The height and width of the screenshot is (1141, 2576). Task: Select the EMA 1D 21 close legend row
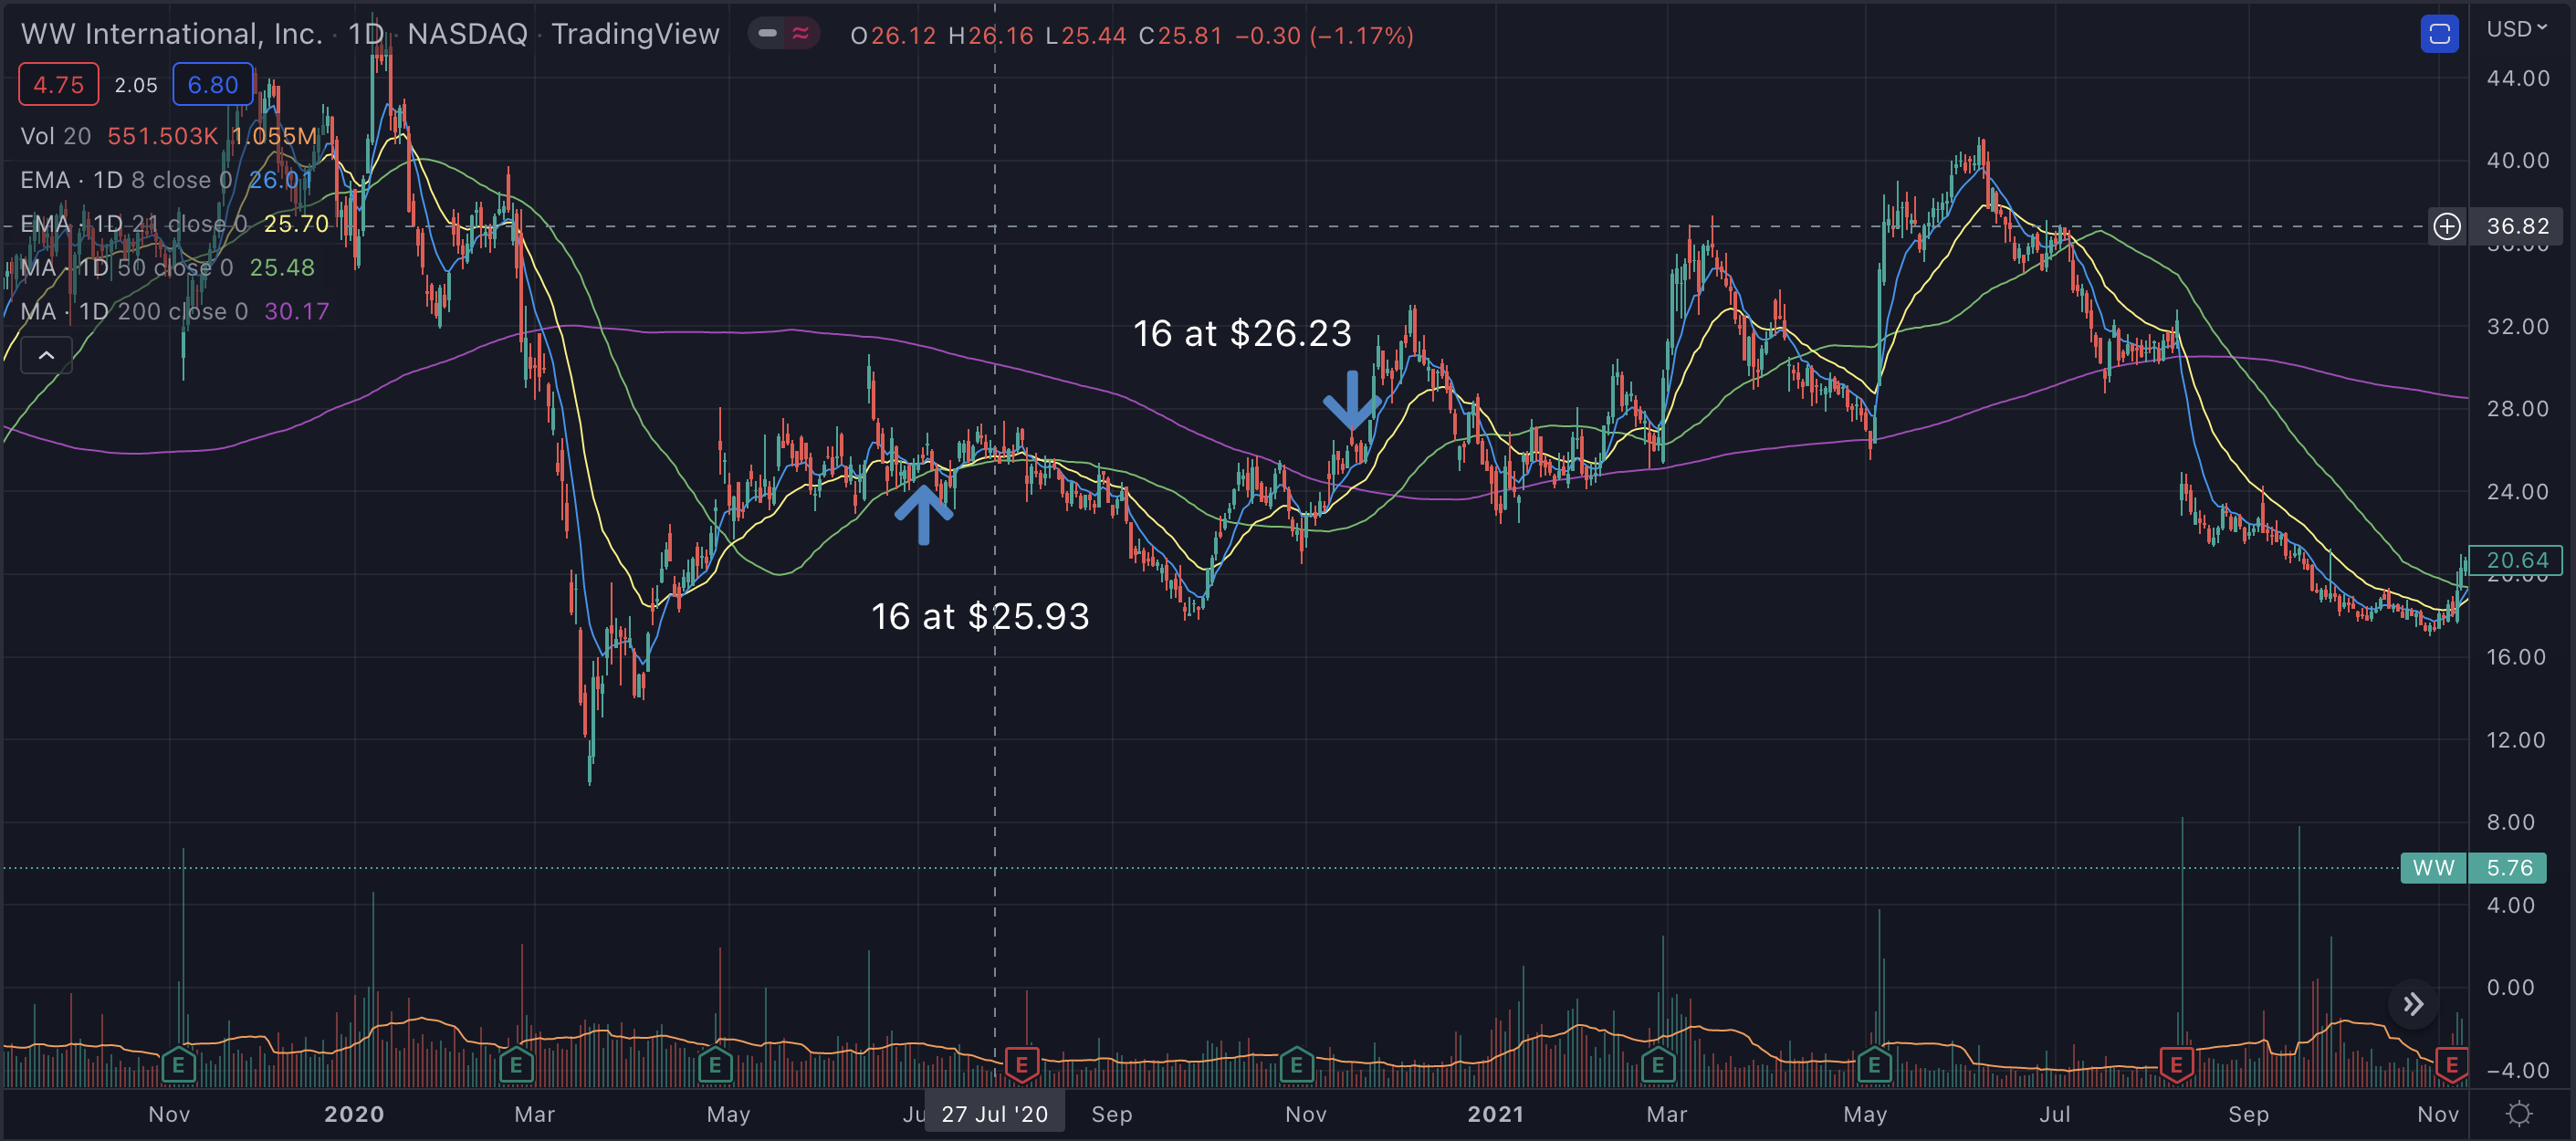[x=133, y=224]
